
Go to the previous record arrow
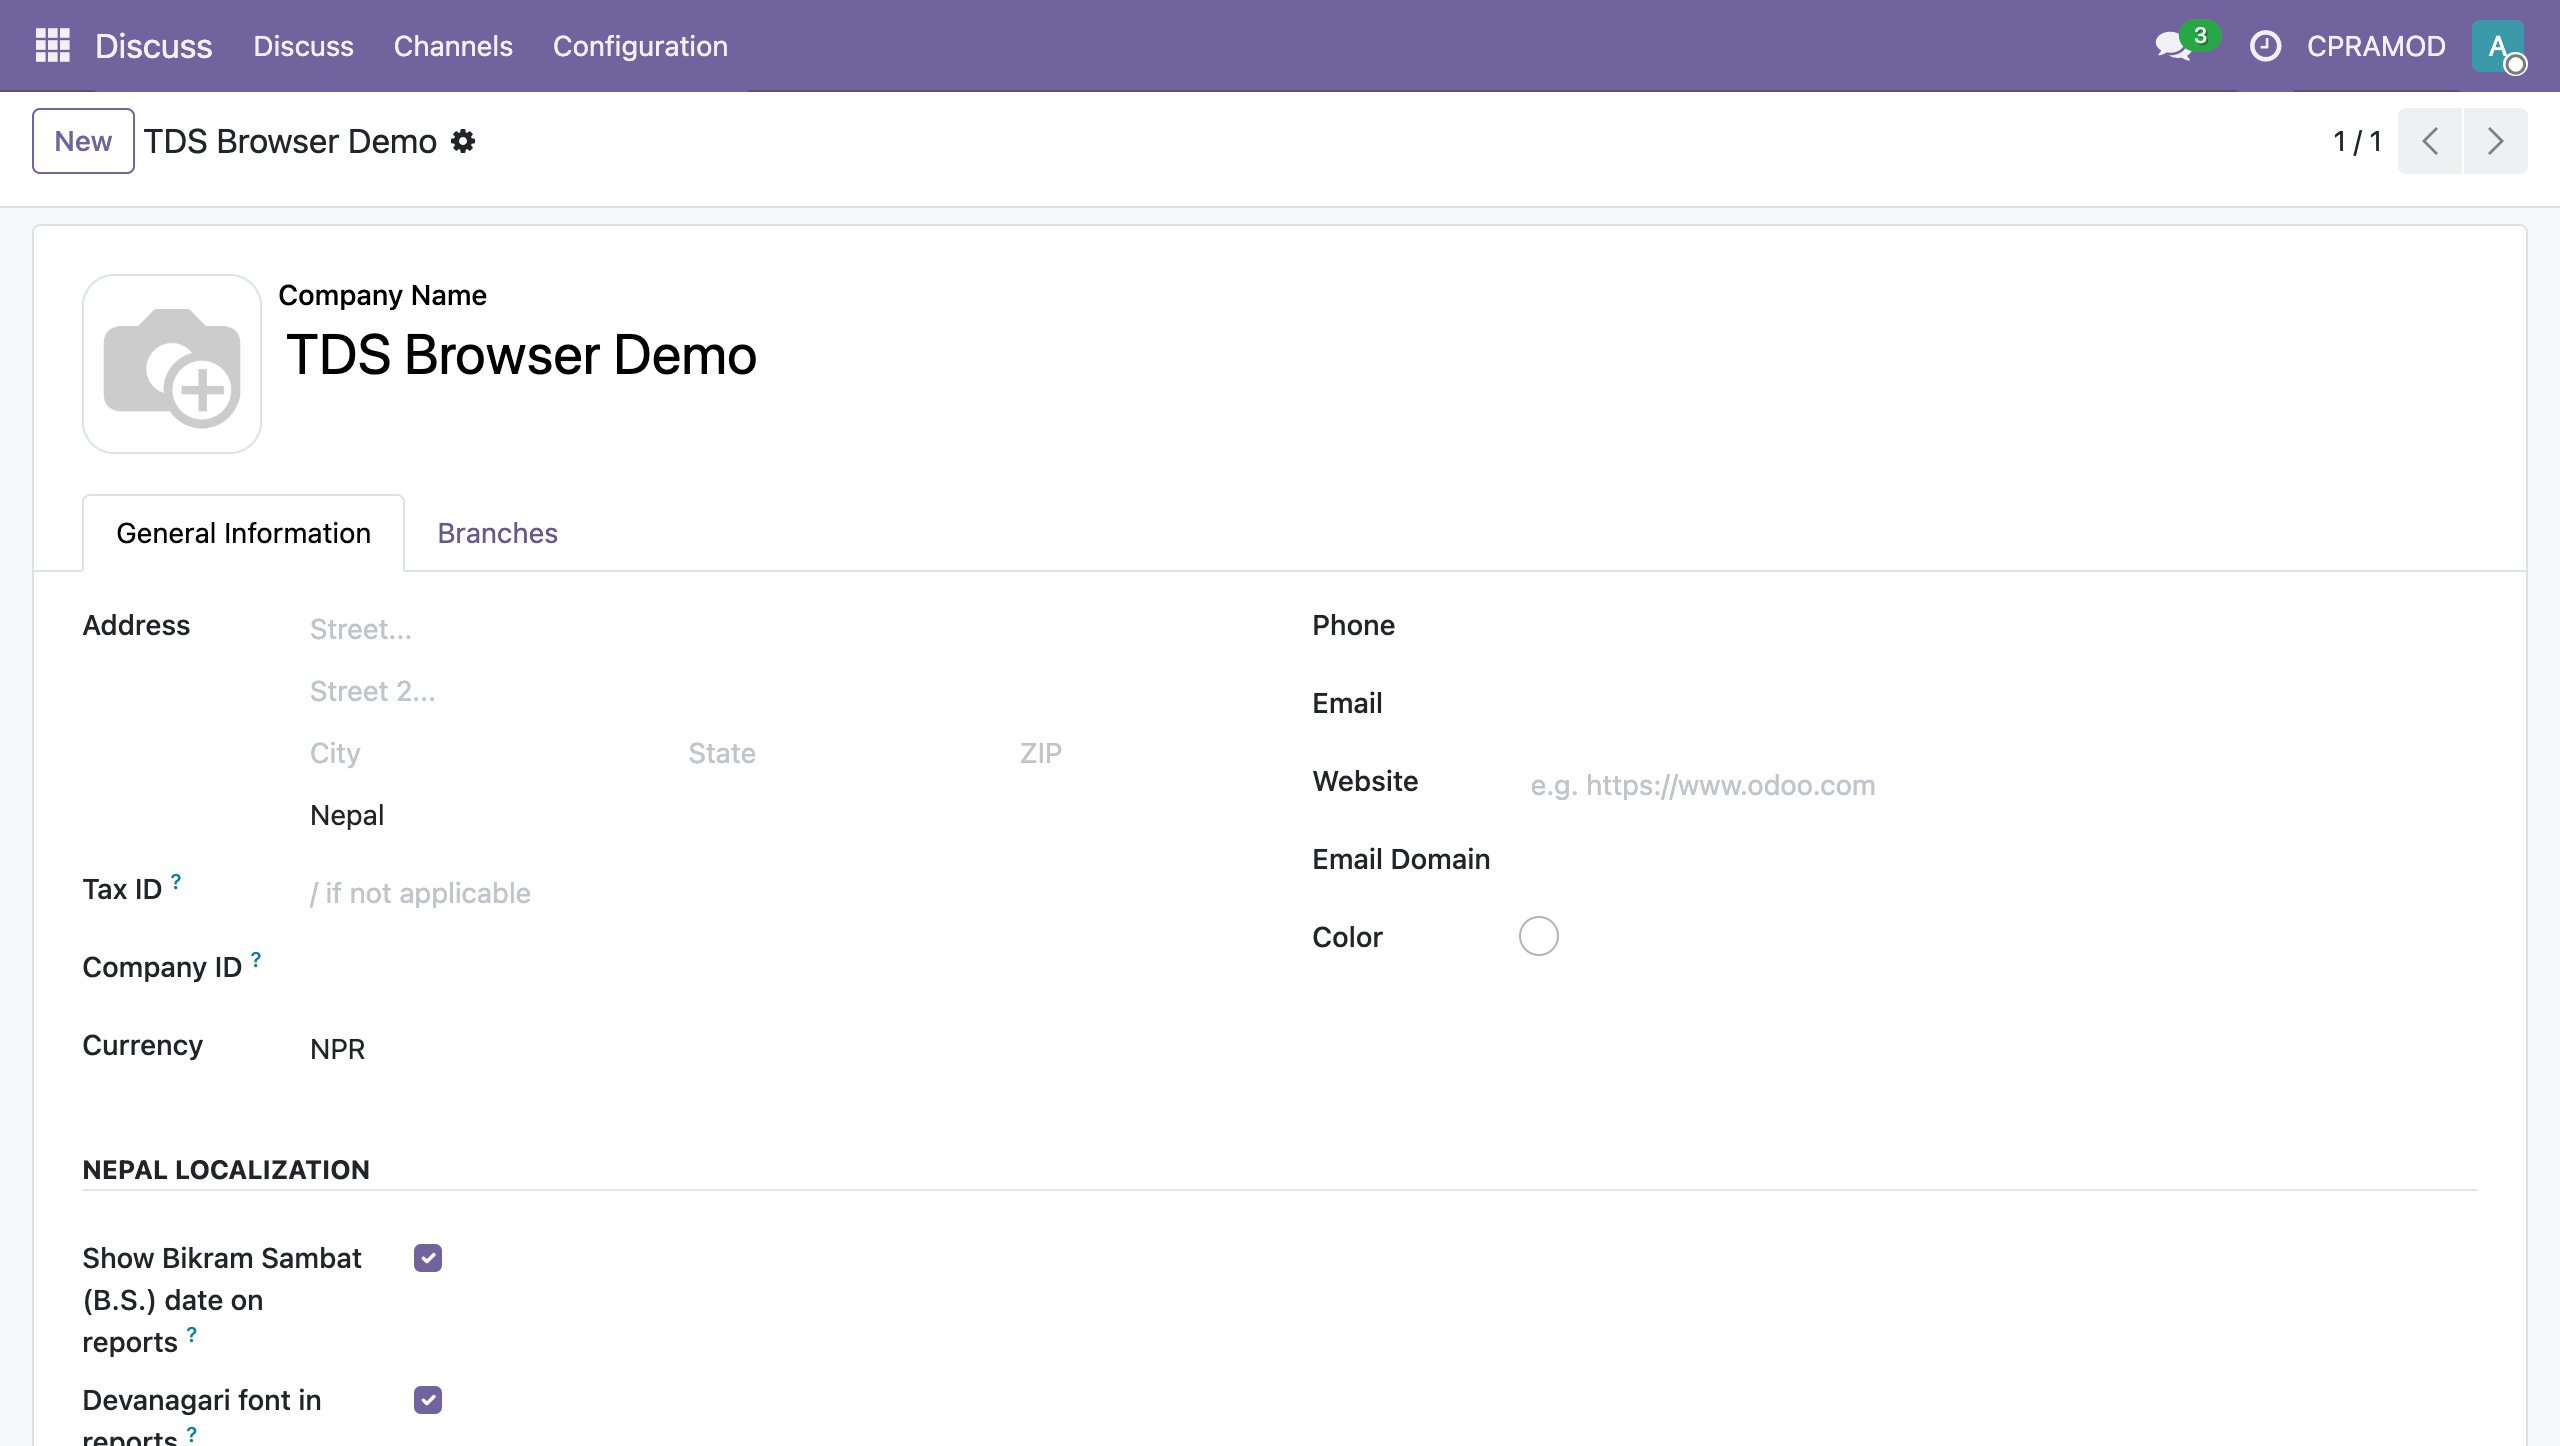(2430, 141)
